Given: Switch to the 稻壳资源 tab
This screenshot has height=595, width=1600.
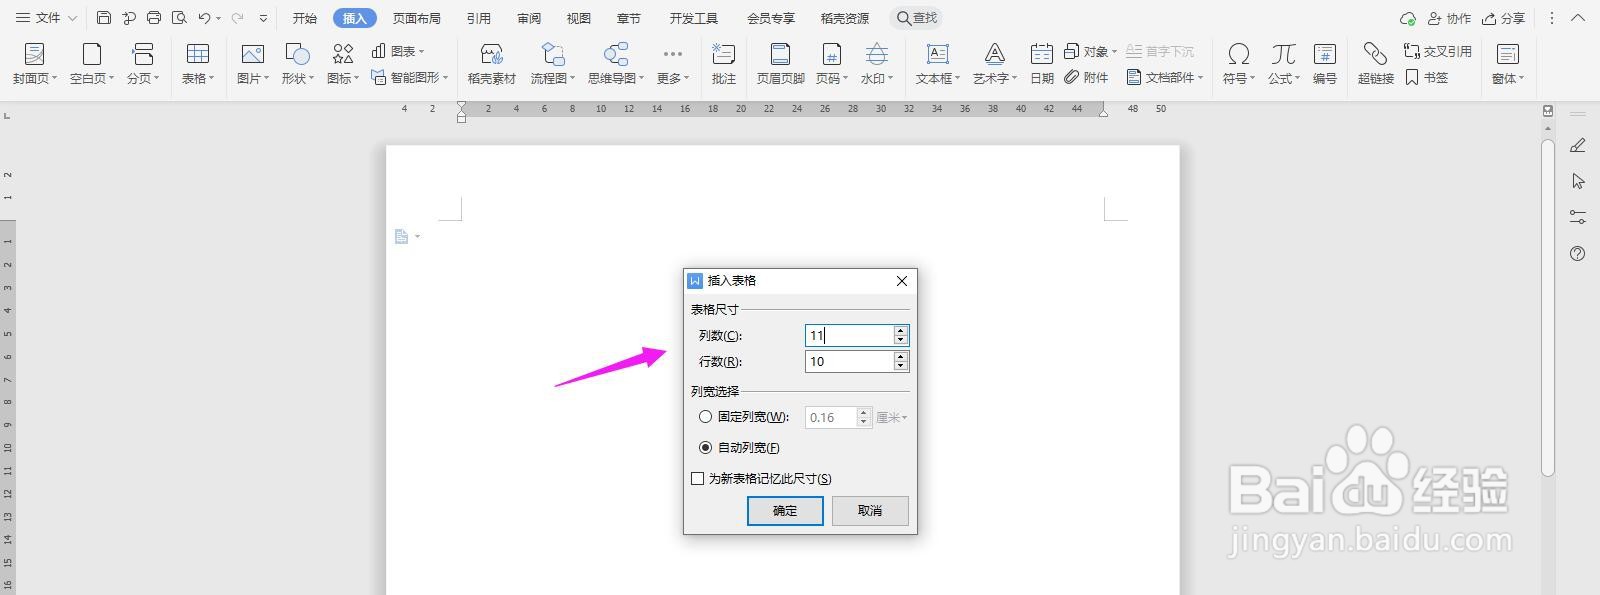Looking at the screenshot, I should click(845, 18).
